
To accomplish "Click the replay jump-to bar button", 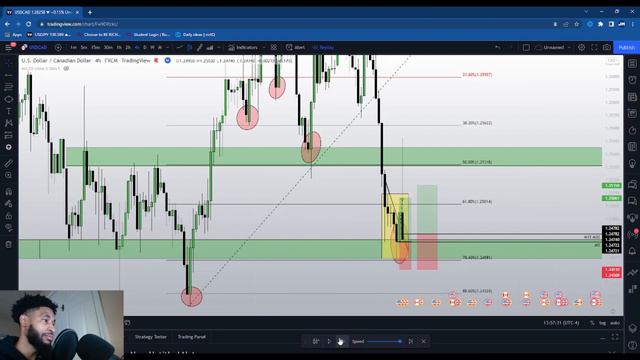I will (x=316, y=341).
